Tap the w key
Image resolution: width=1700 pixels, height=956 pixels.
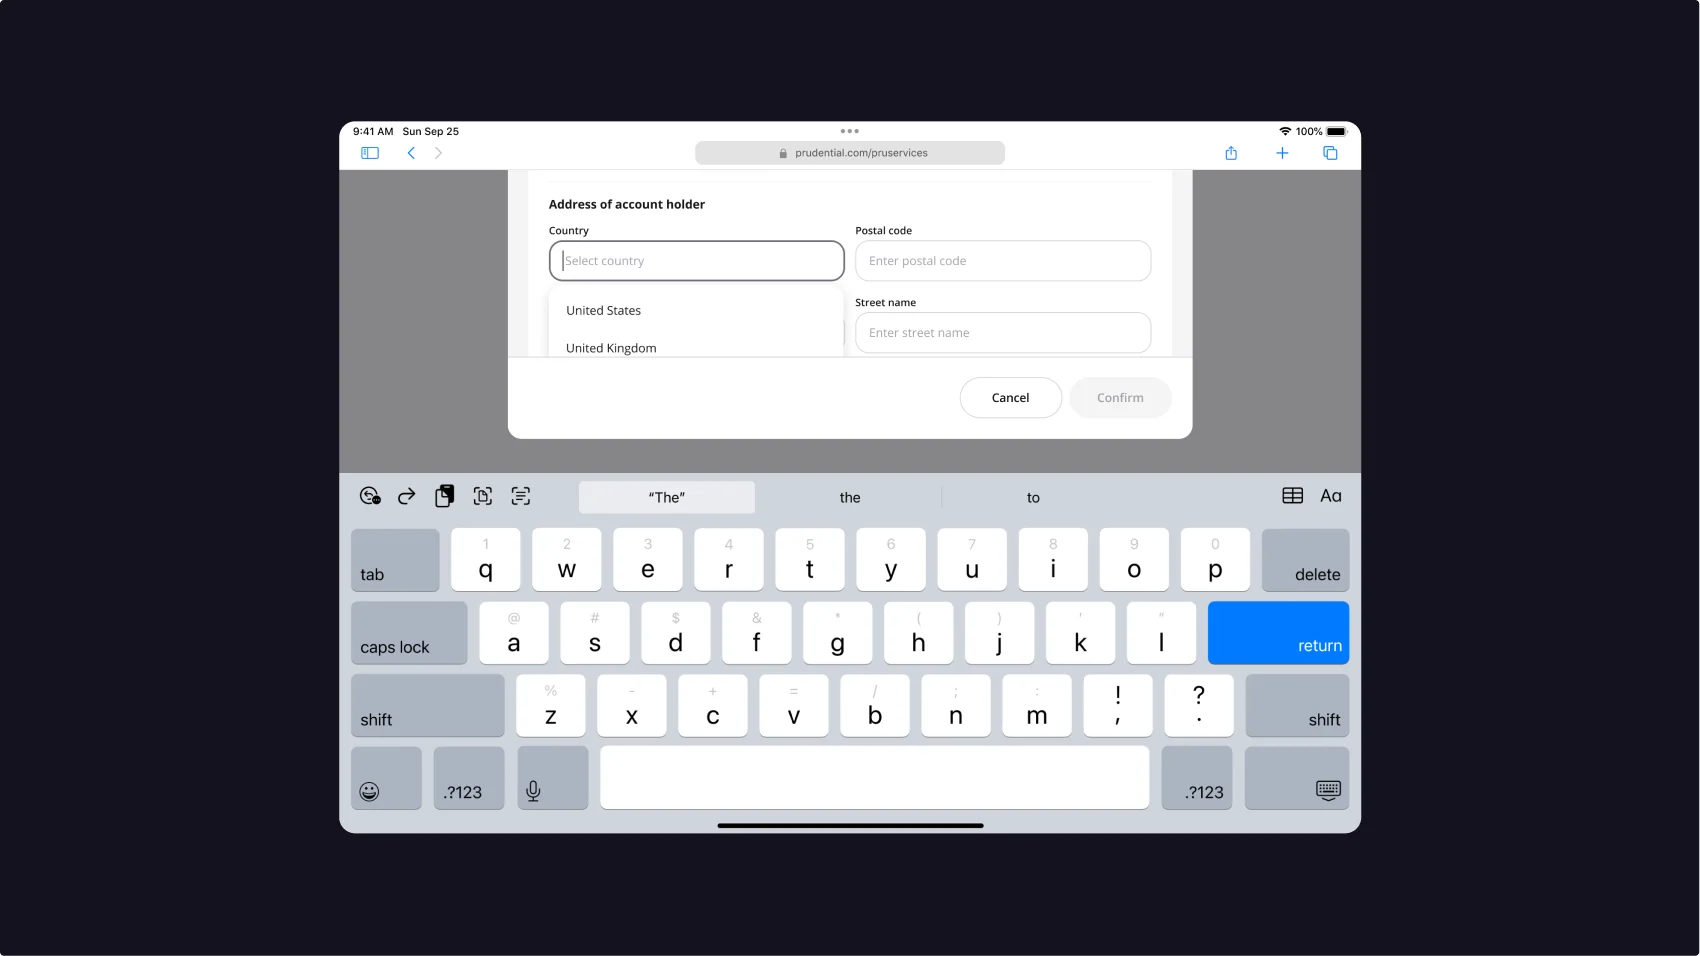(567, 560)
